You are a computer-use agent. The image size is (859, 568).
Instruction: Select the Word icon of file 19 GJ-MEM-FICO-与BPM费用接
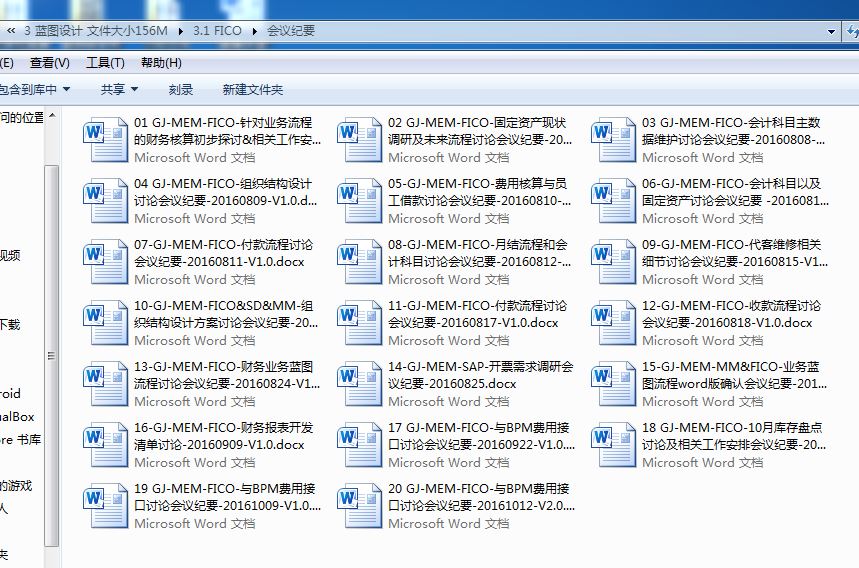tap(105, 505)
